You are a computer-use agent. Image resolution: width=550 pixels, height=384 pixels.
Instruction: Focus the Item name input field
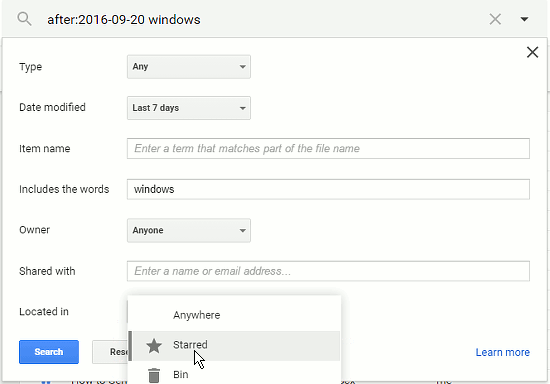coord(328,148)
